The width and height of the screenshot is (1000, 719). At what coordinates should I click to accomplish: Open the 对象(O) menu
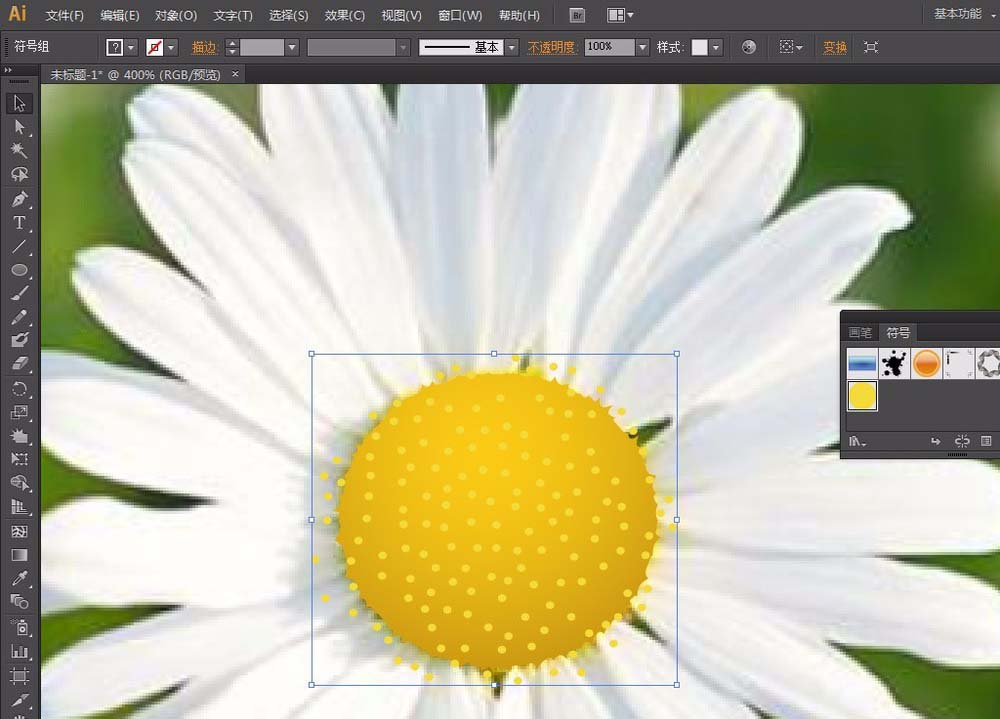point(176,15)
